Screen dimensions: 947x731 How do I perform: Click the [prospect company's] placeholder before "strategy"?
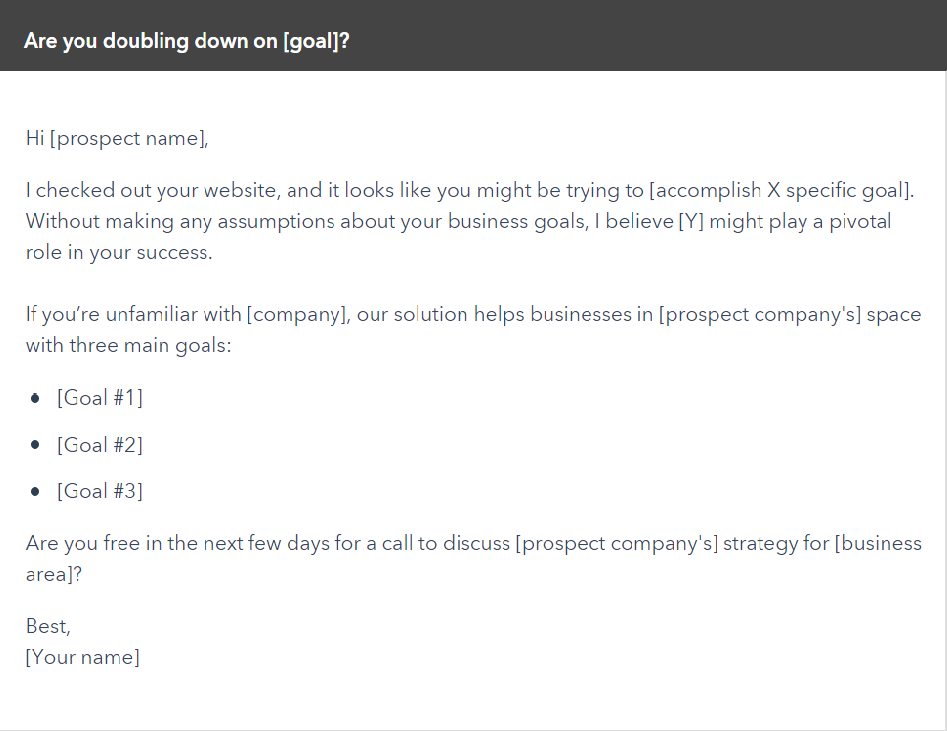coord(617,544)
